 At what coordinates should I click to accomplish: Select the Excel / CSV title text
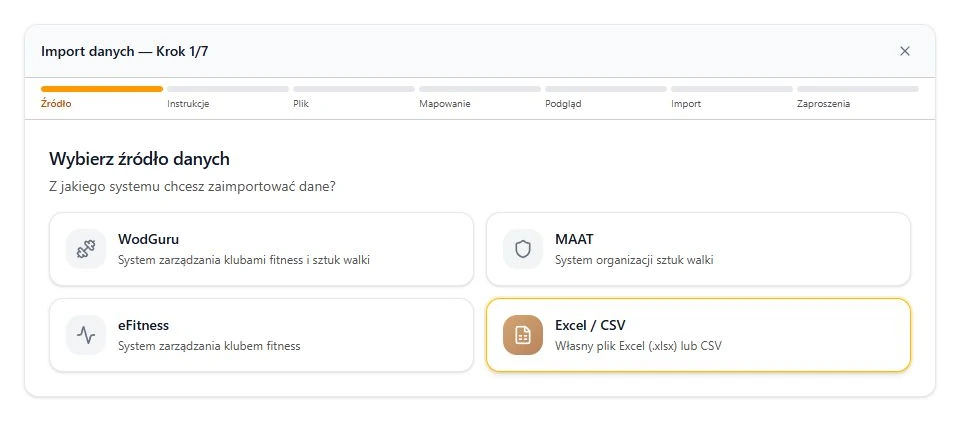coord(590,325)
